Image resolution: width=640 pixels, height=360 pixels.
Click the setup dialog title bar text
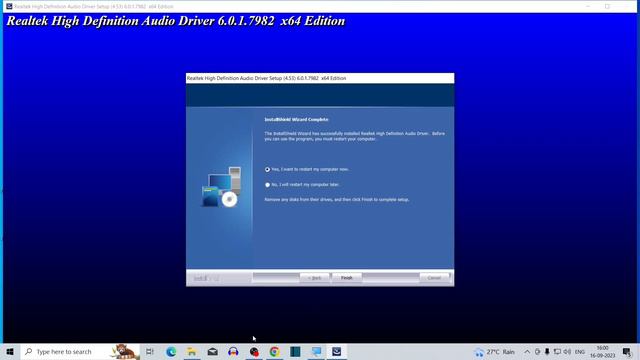267,78
